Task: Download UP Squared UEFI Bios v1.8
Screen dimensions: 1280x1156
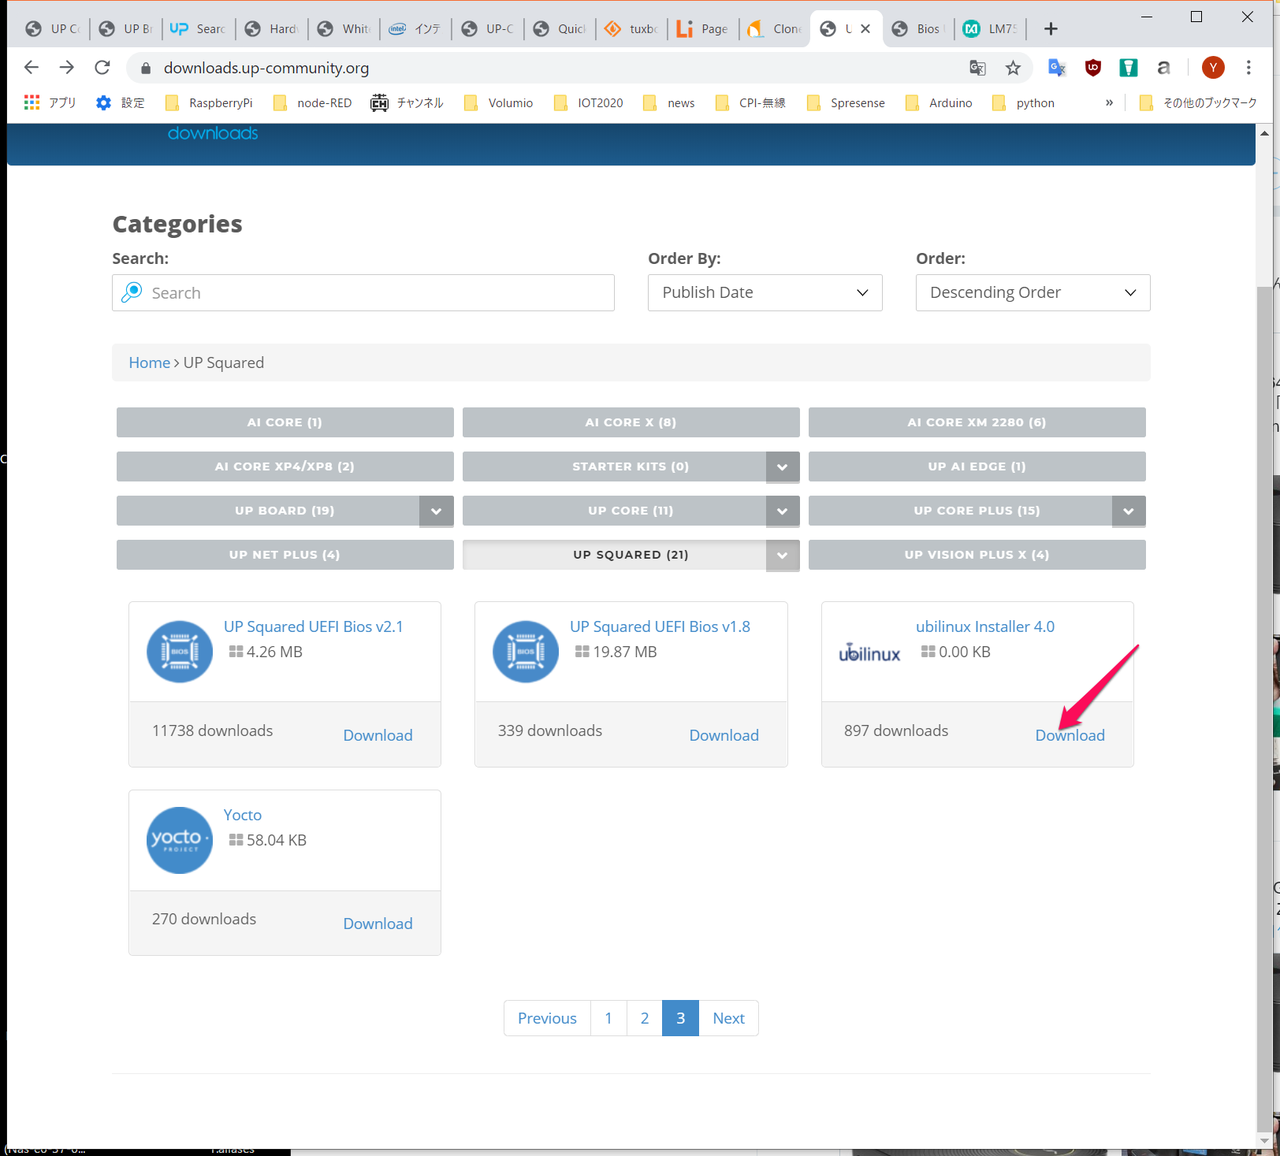Action: (724, 735)
